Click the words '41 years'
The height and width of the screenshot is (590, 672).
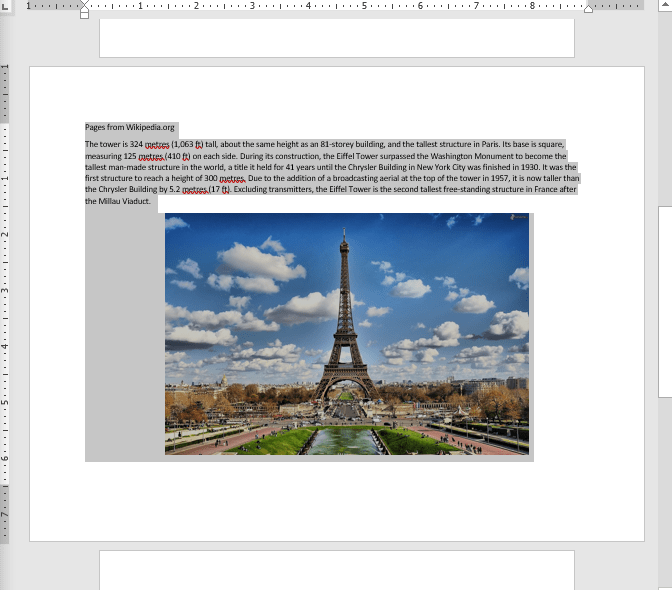coord(300,167)
